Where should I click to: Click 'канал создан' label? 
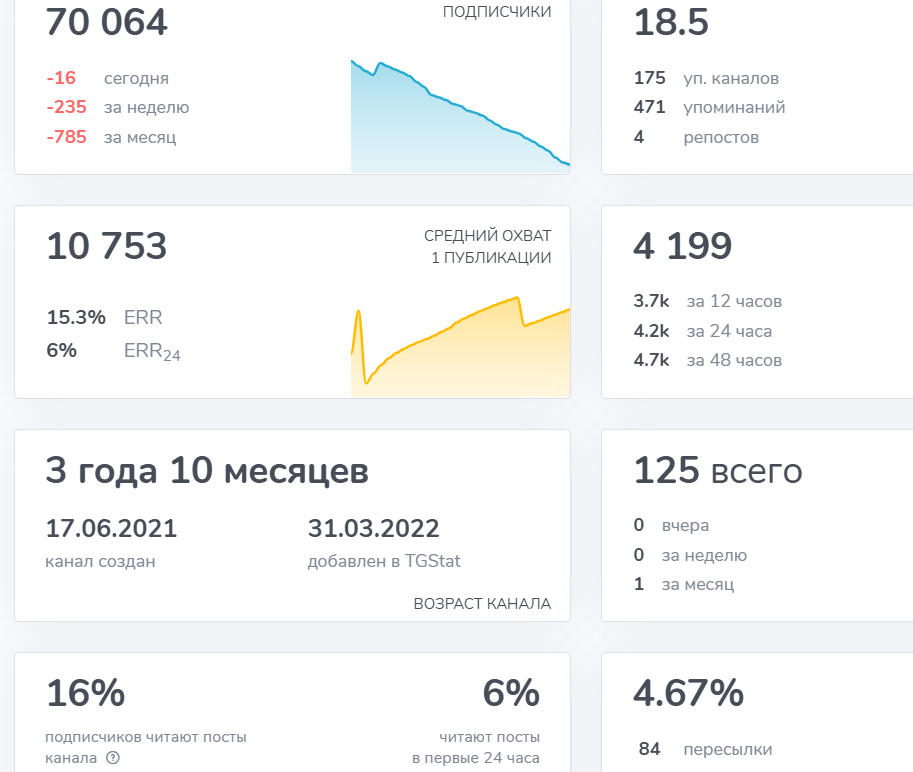click(x=100, y=561)
